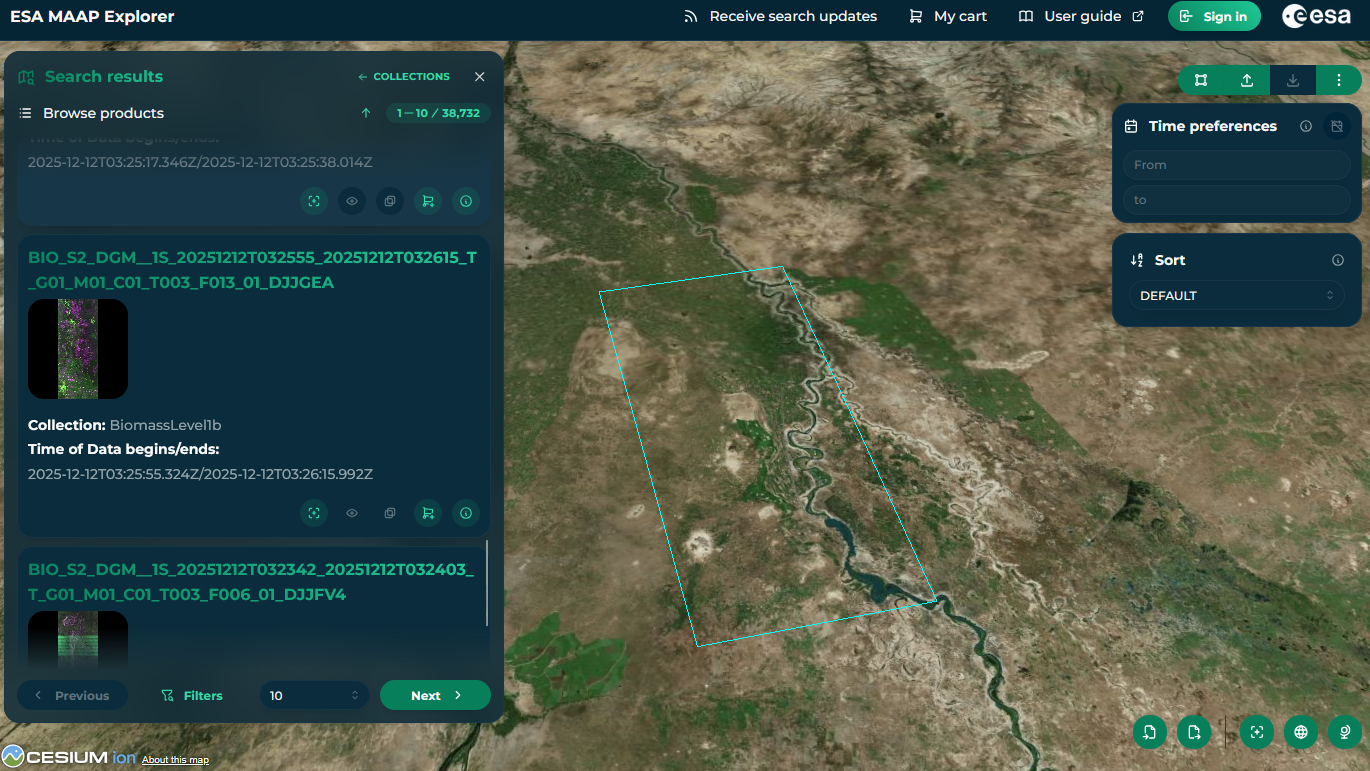Open the three-dots more options menu
The height and width of the screenshot is (771, 1370).
1339,80
